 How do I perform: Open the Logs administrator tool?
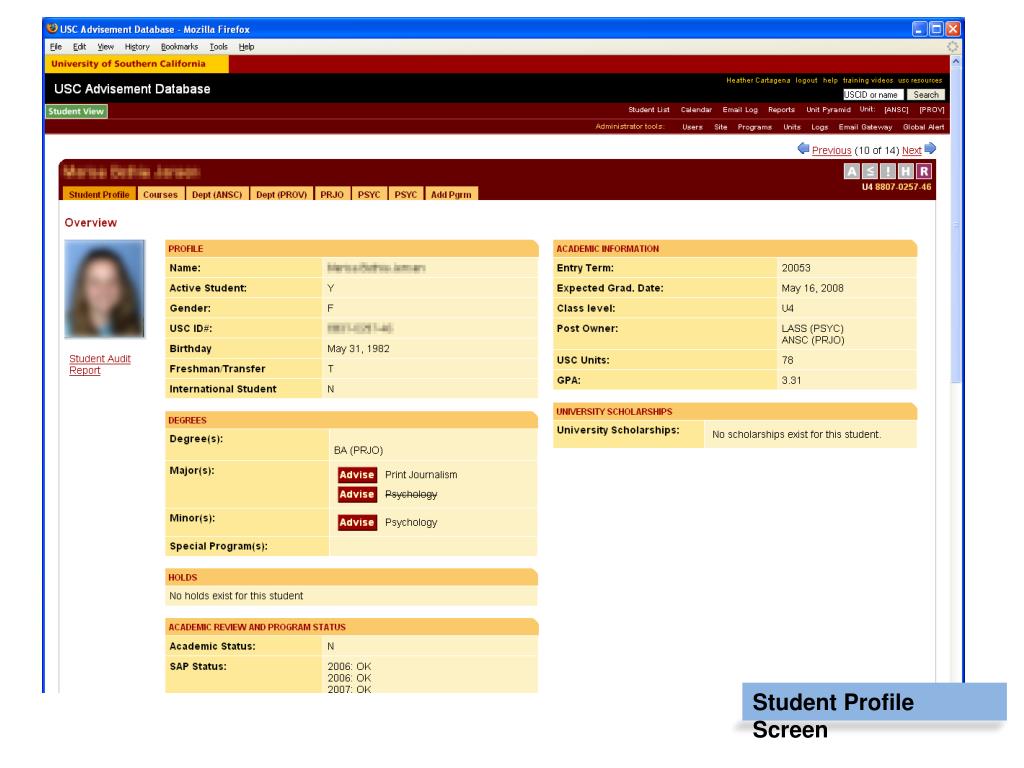click(x=820, y=127)
